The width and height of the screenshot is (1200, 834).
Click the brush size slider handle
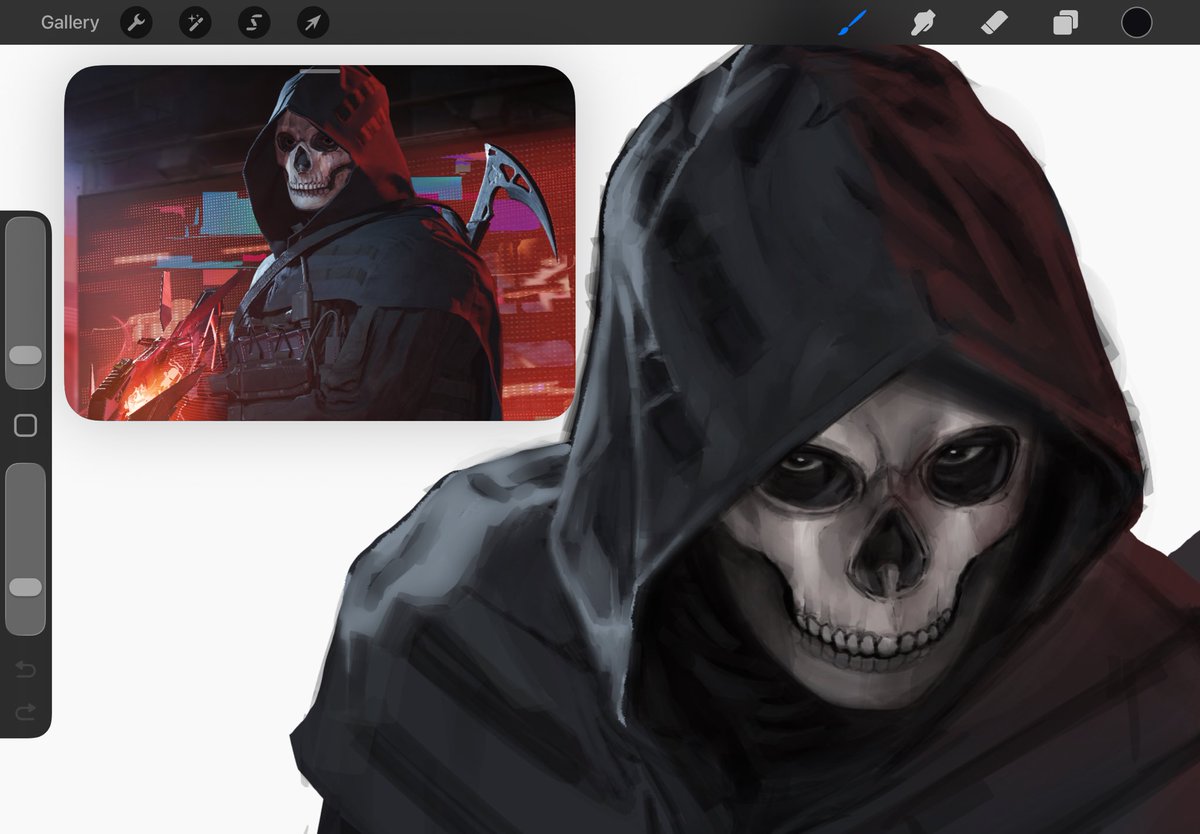pos(25,355)
